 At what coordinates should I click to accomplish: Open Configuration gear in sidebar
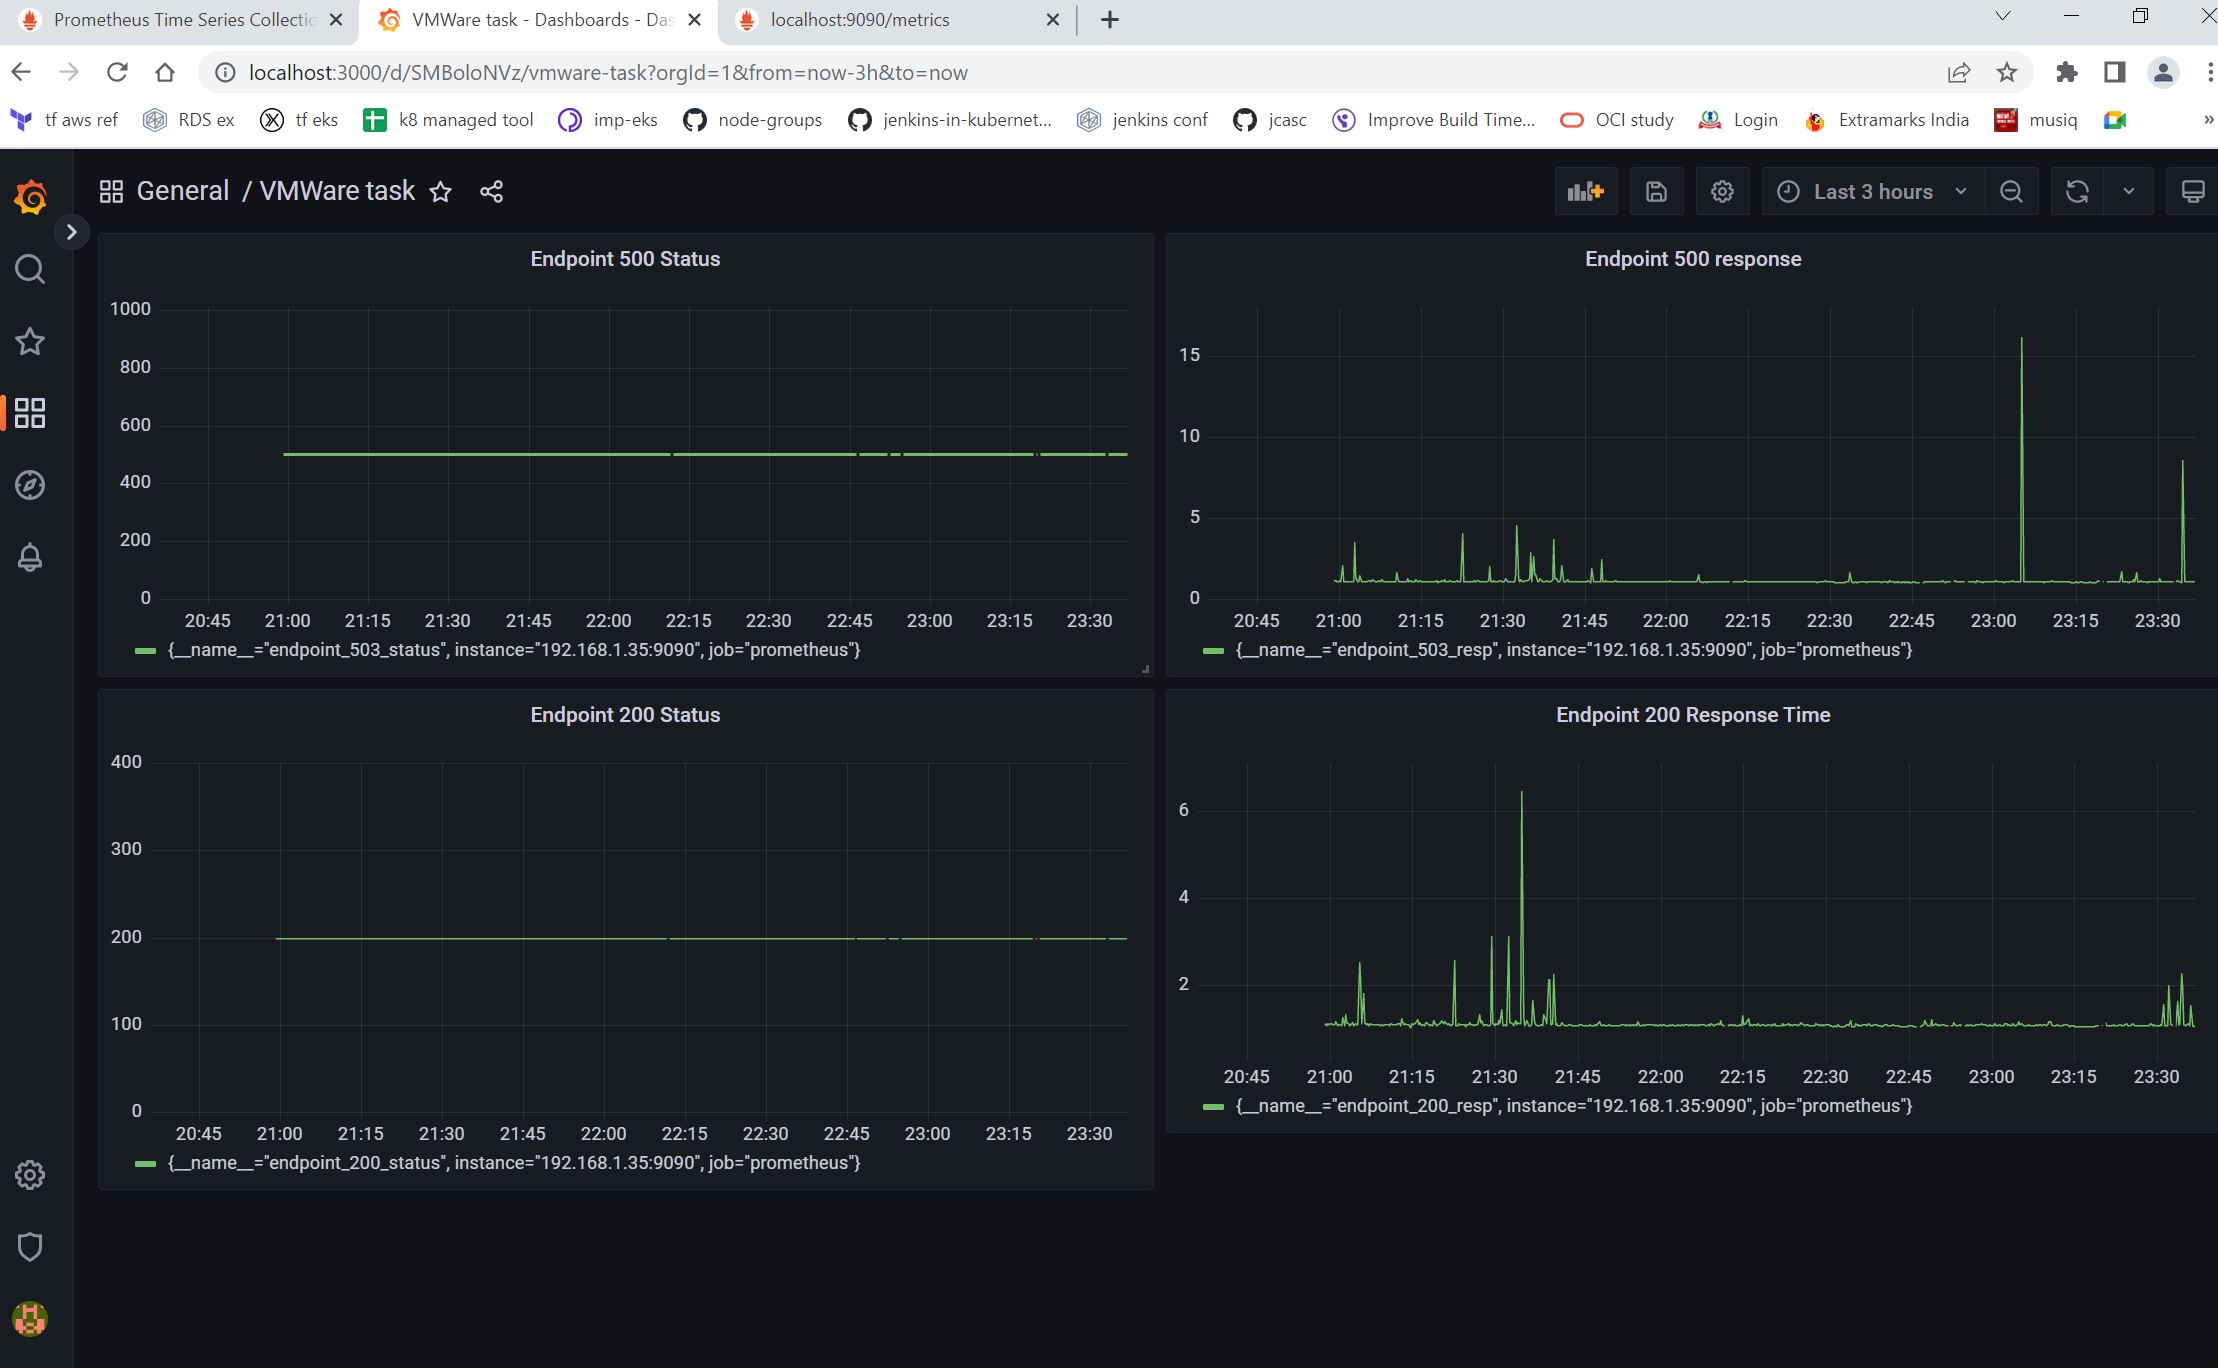pyautogui.click(x=30, y=1175)
